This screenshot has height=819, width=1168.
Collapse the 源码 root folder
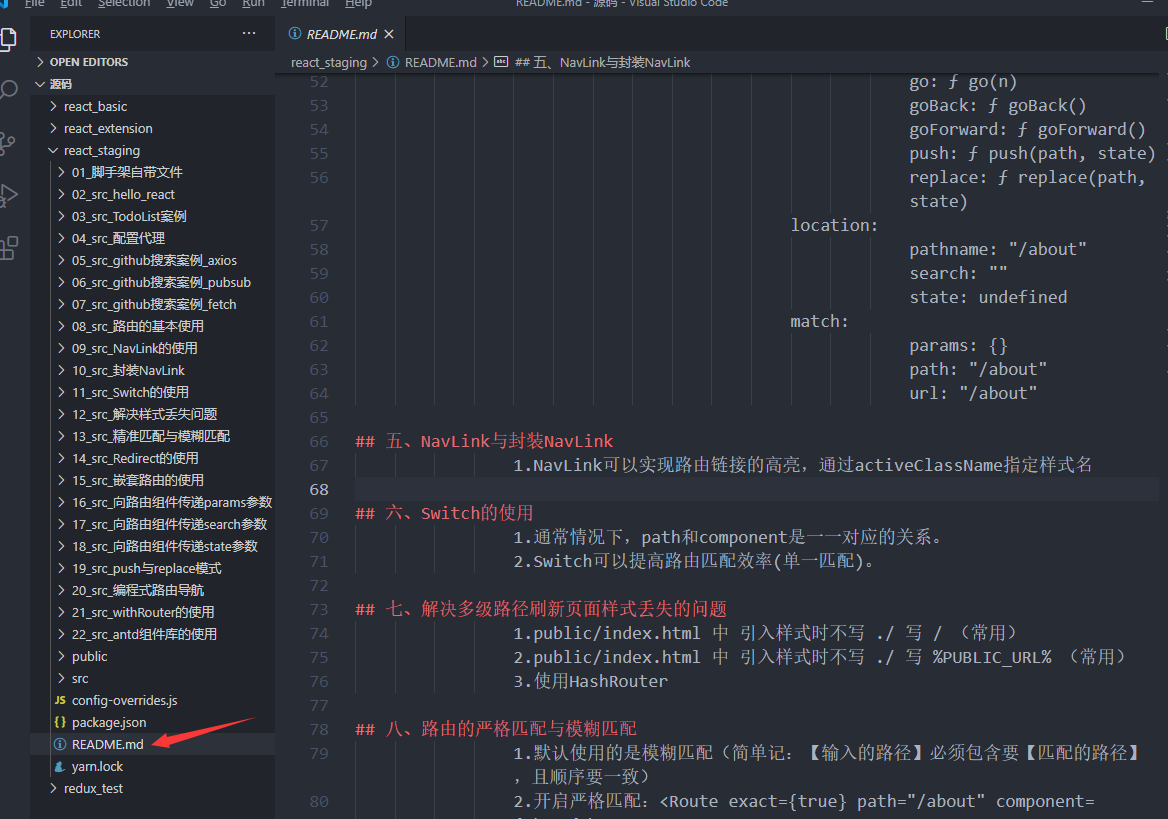coord(41,84)
